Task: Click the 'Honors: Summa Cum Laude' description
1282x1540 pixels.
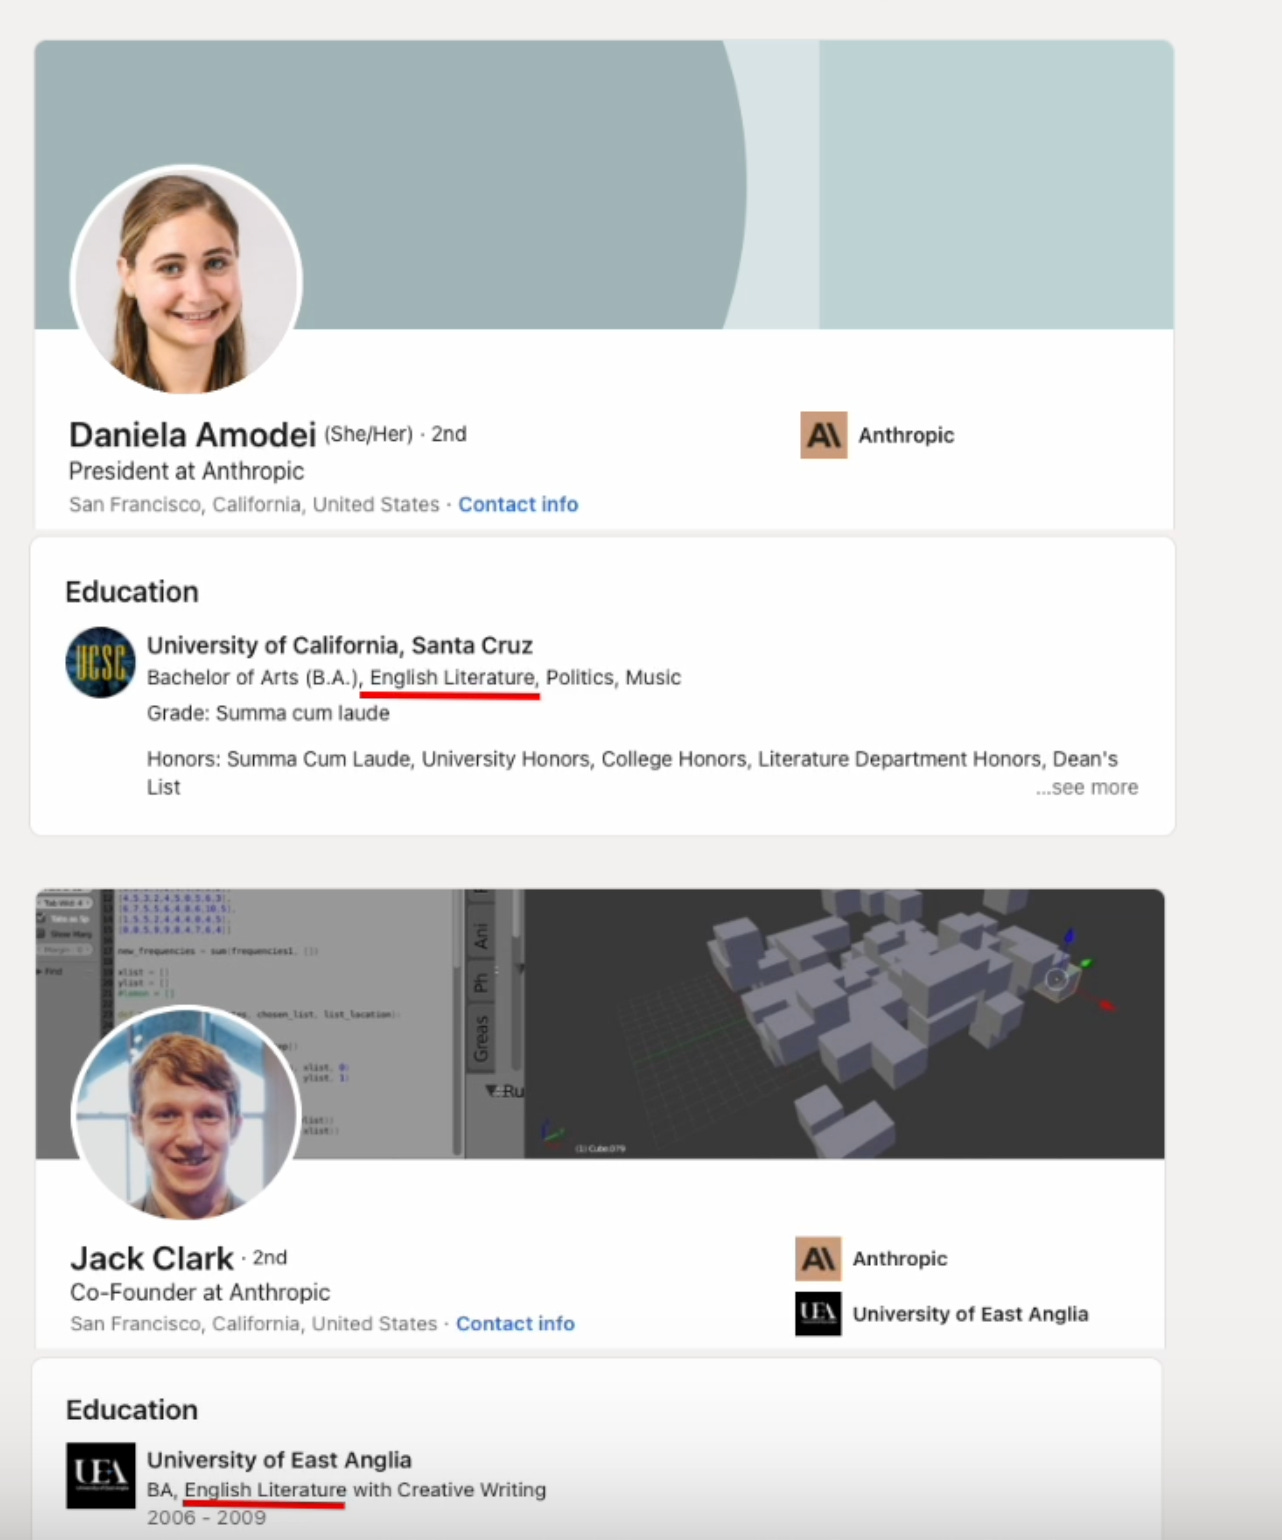Action: click(x=632, y=773)
